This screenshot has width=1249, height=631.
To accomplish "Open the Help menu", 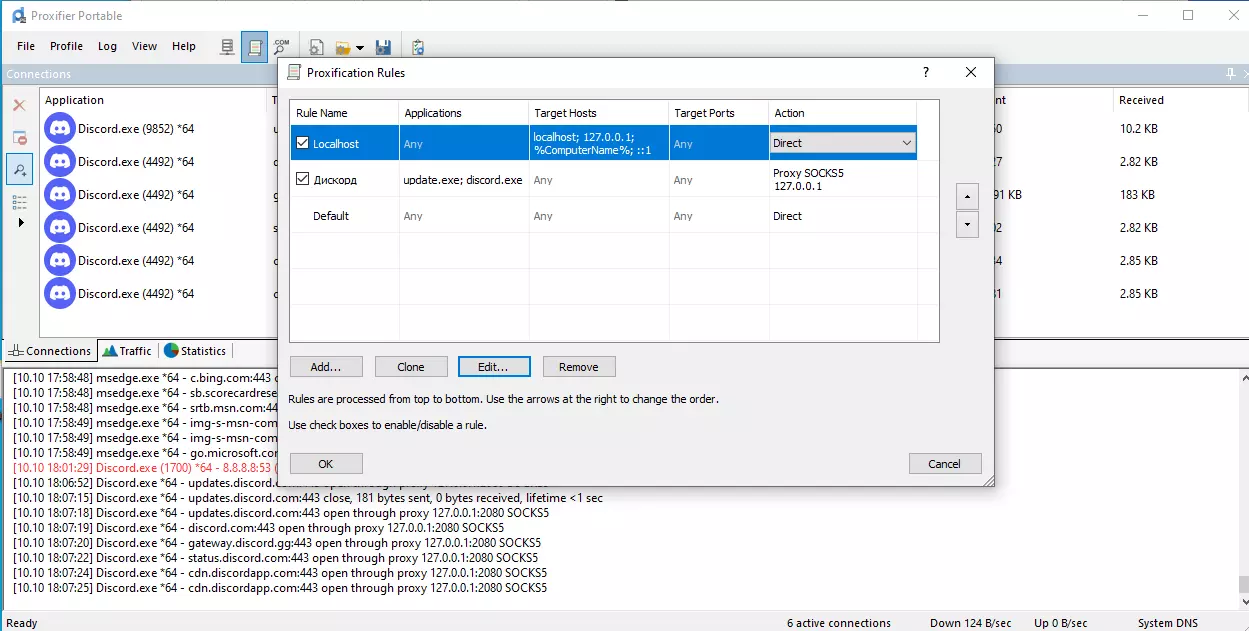I will click(x=184, y=46).
